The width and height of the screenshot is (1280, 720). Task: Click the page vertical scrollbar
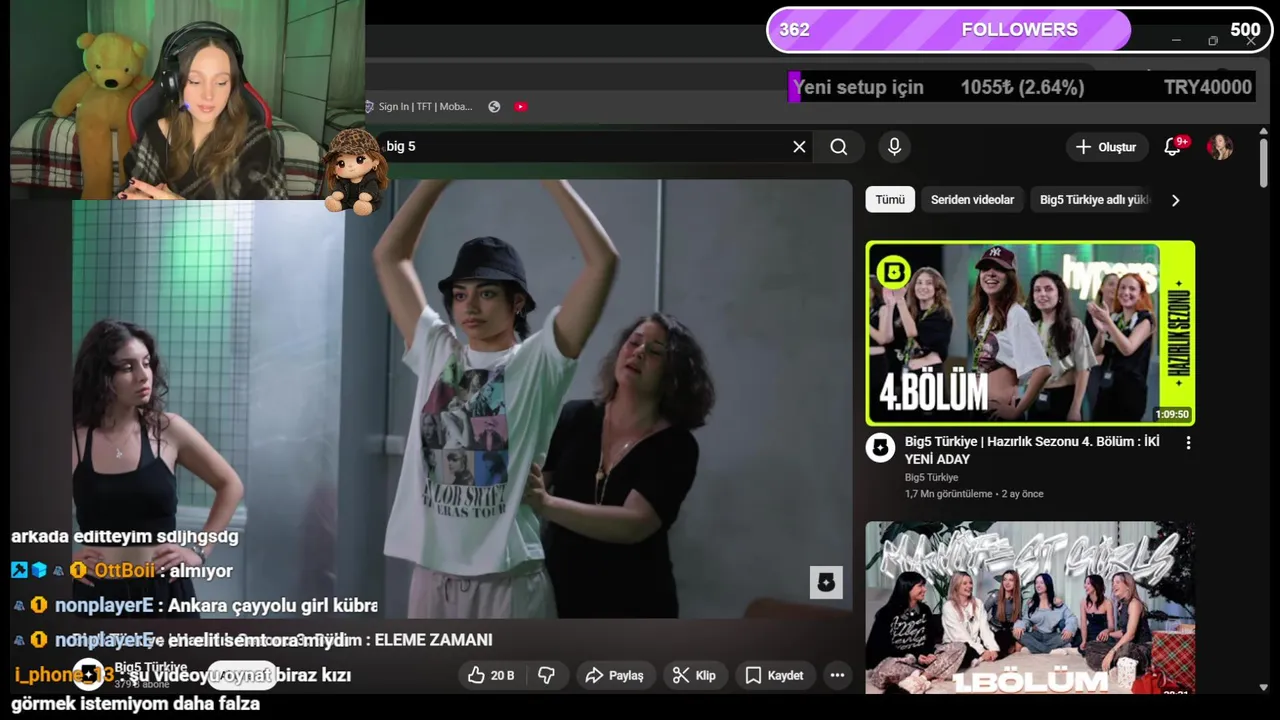tap(1263, 163)
